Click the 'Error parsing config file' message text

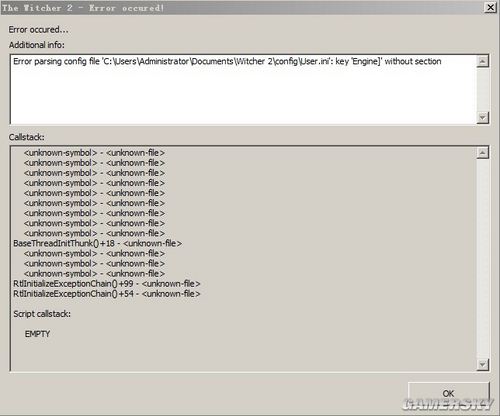pyautogui.click(x=227, y=61)
